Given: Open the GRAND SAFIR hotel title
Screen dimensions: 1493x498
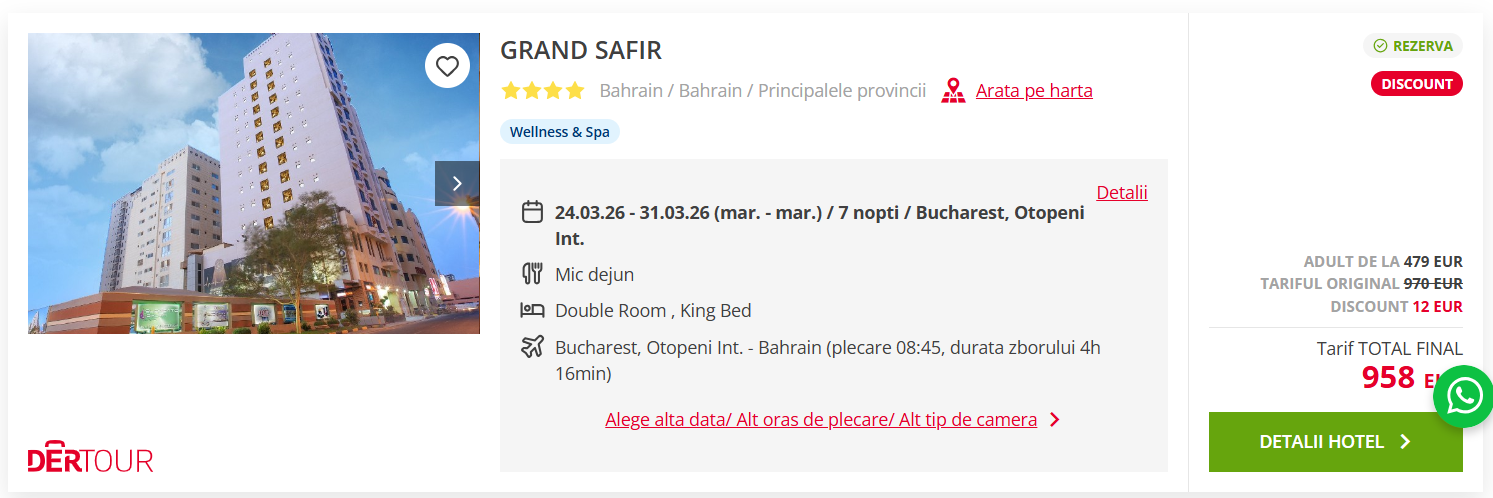Looking at the screenshot, I should coord(581,50).
